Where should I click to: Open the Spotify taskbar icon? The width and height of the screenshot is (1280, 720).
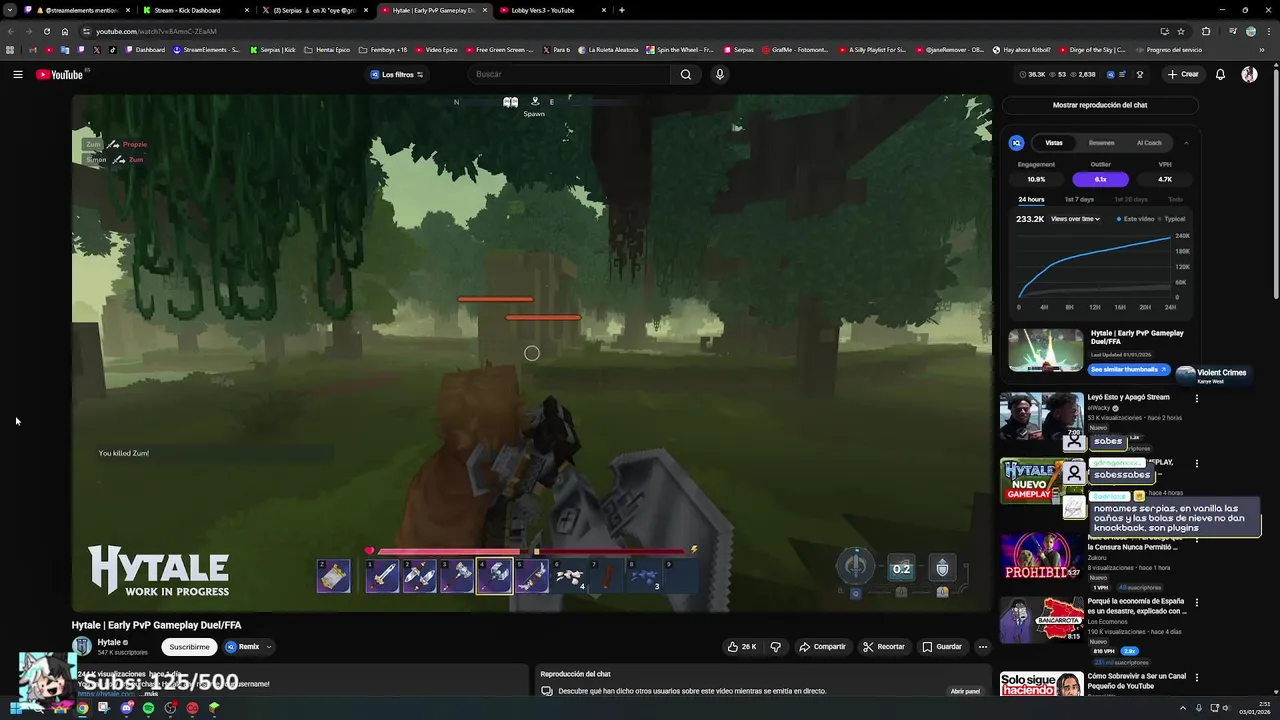click(x=148, y=708)
